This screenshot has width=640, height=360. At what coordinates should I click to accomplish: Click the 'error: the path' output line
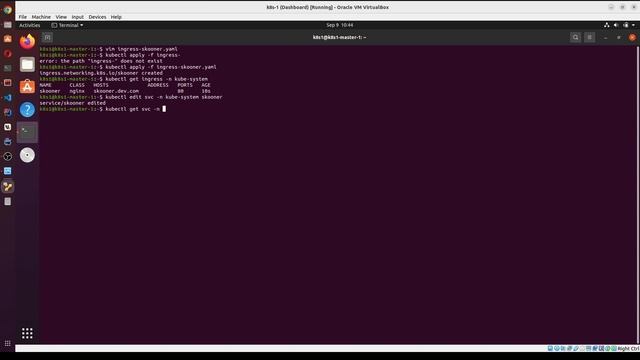(x=101, y=61)
